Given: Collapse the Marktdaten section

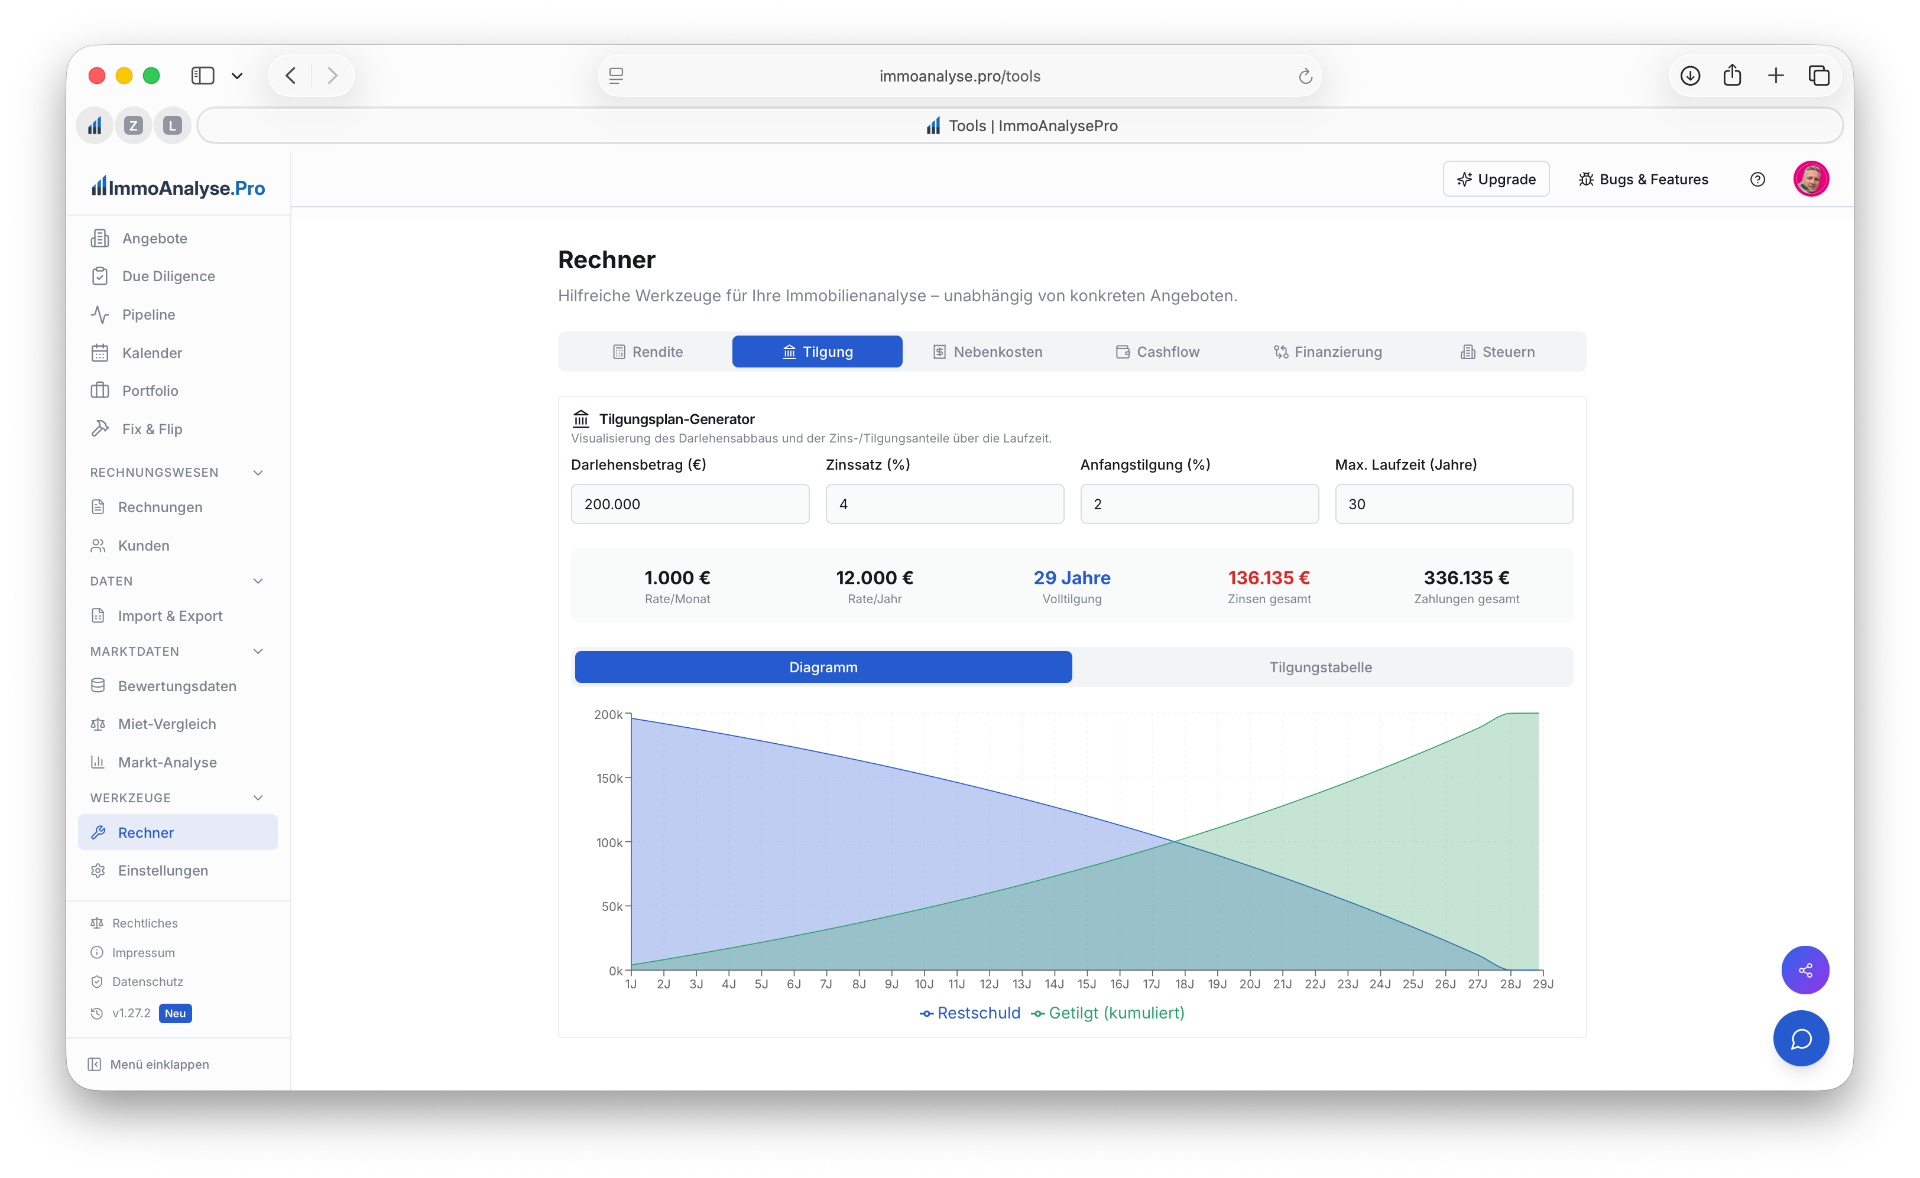Looking at the screenshot, I should point(258,651).
